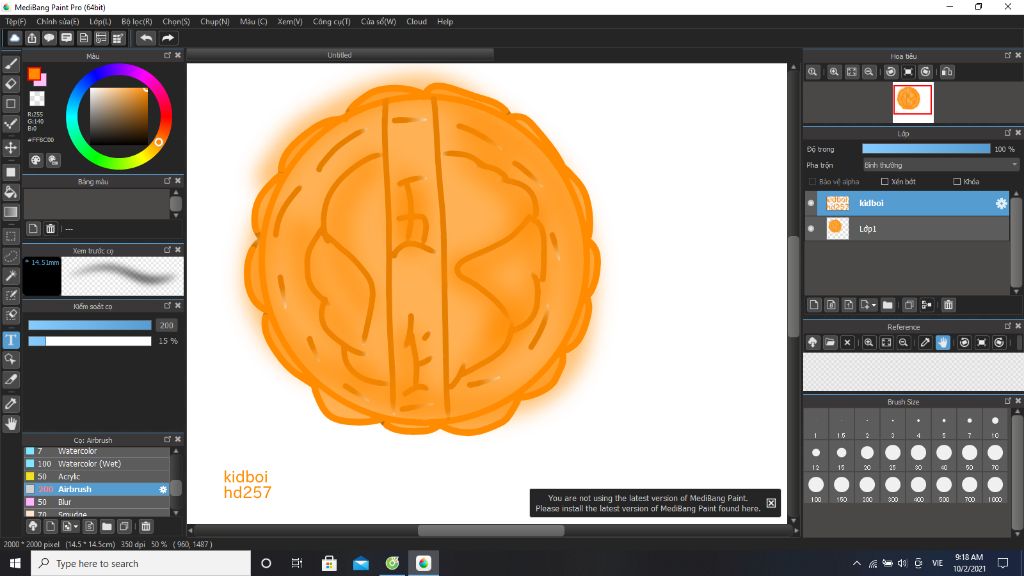Select the Brush tool in left toolbar

tap(11, 64)
